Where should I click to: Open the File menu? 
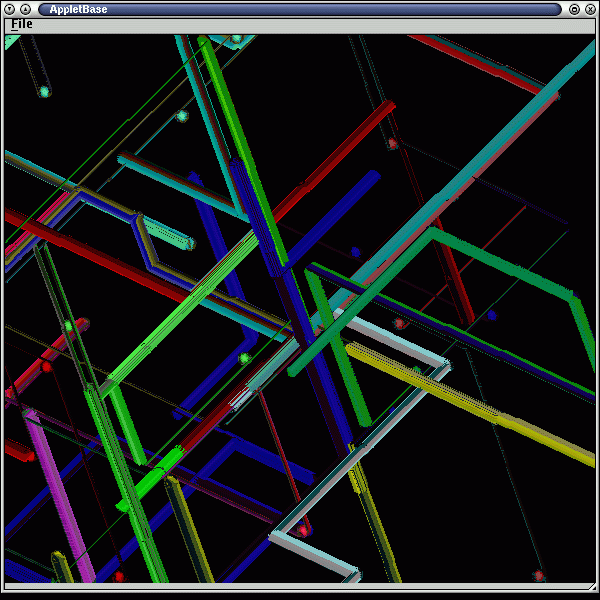coord(21,24)
